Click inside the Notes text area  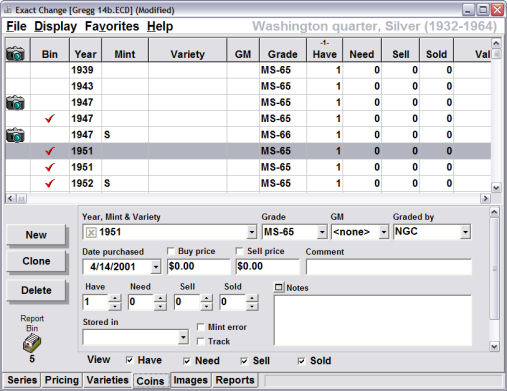[373, 320]
